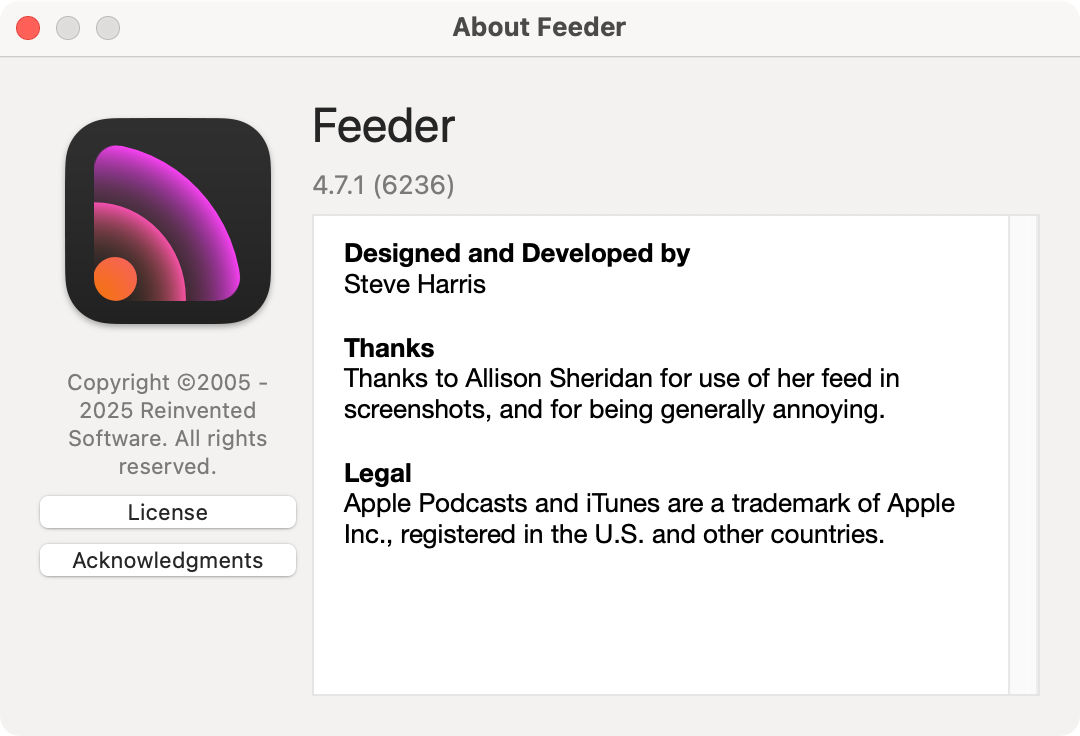
Task: Click the Reinvented Software copyright text
Action: [x=168, y=424]
